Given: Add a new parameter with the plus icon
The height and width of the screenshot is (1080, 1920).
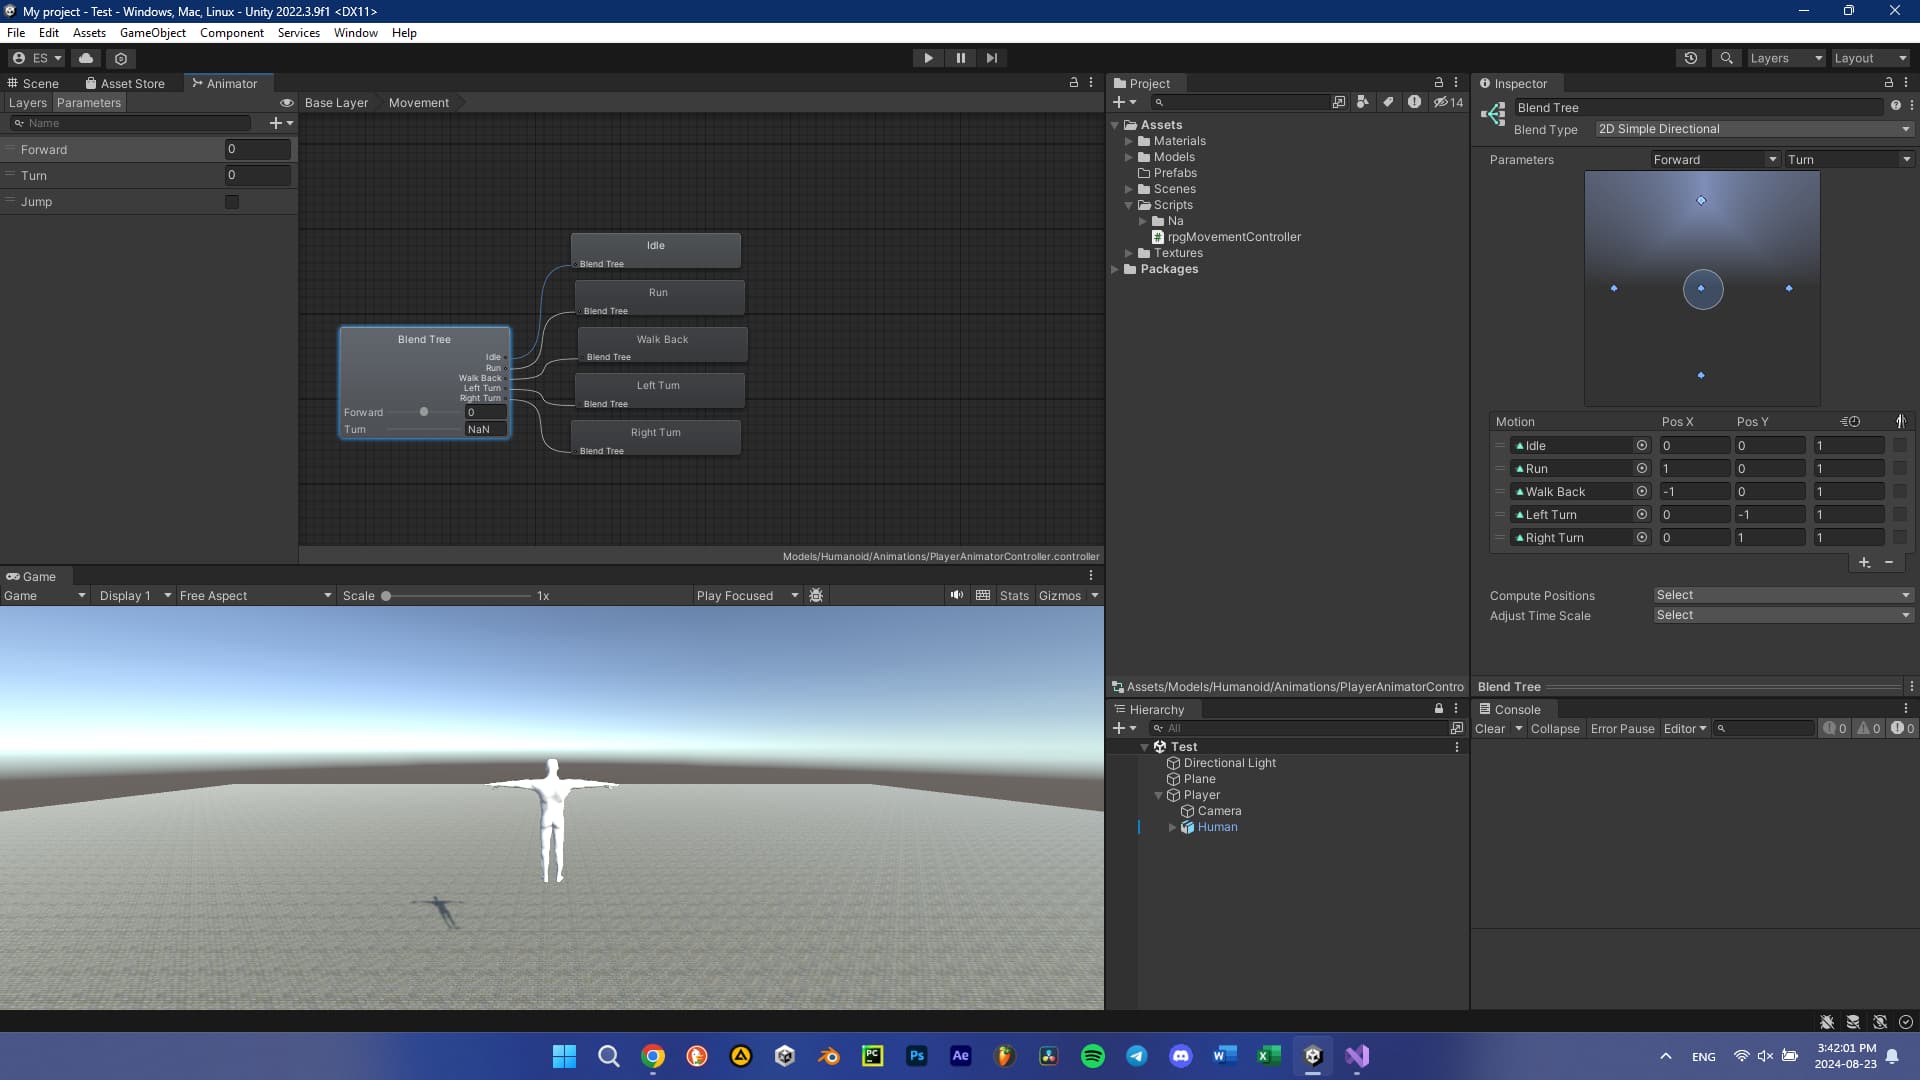Looking at the screenshot, I should click(275, 122).
